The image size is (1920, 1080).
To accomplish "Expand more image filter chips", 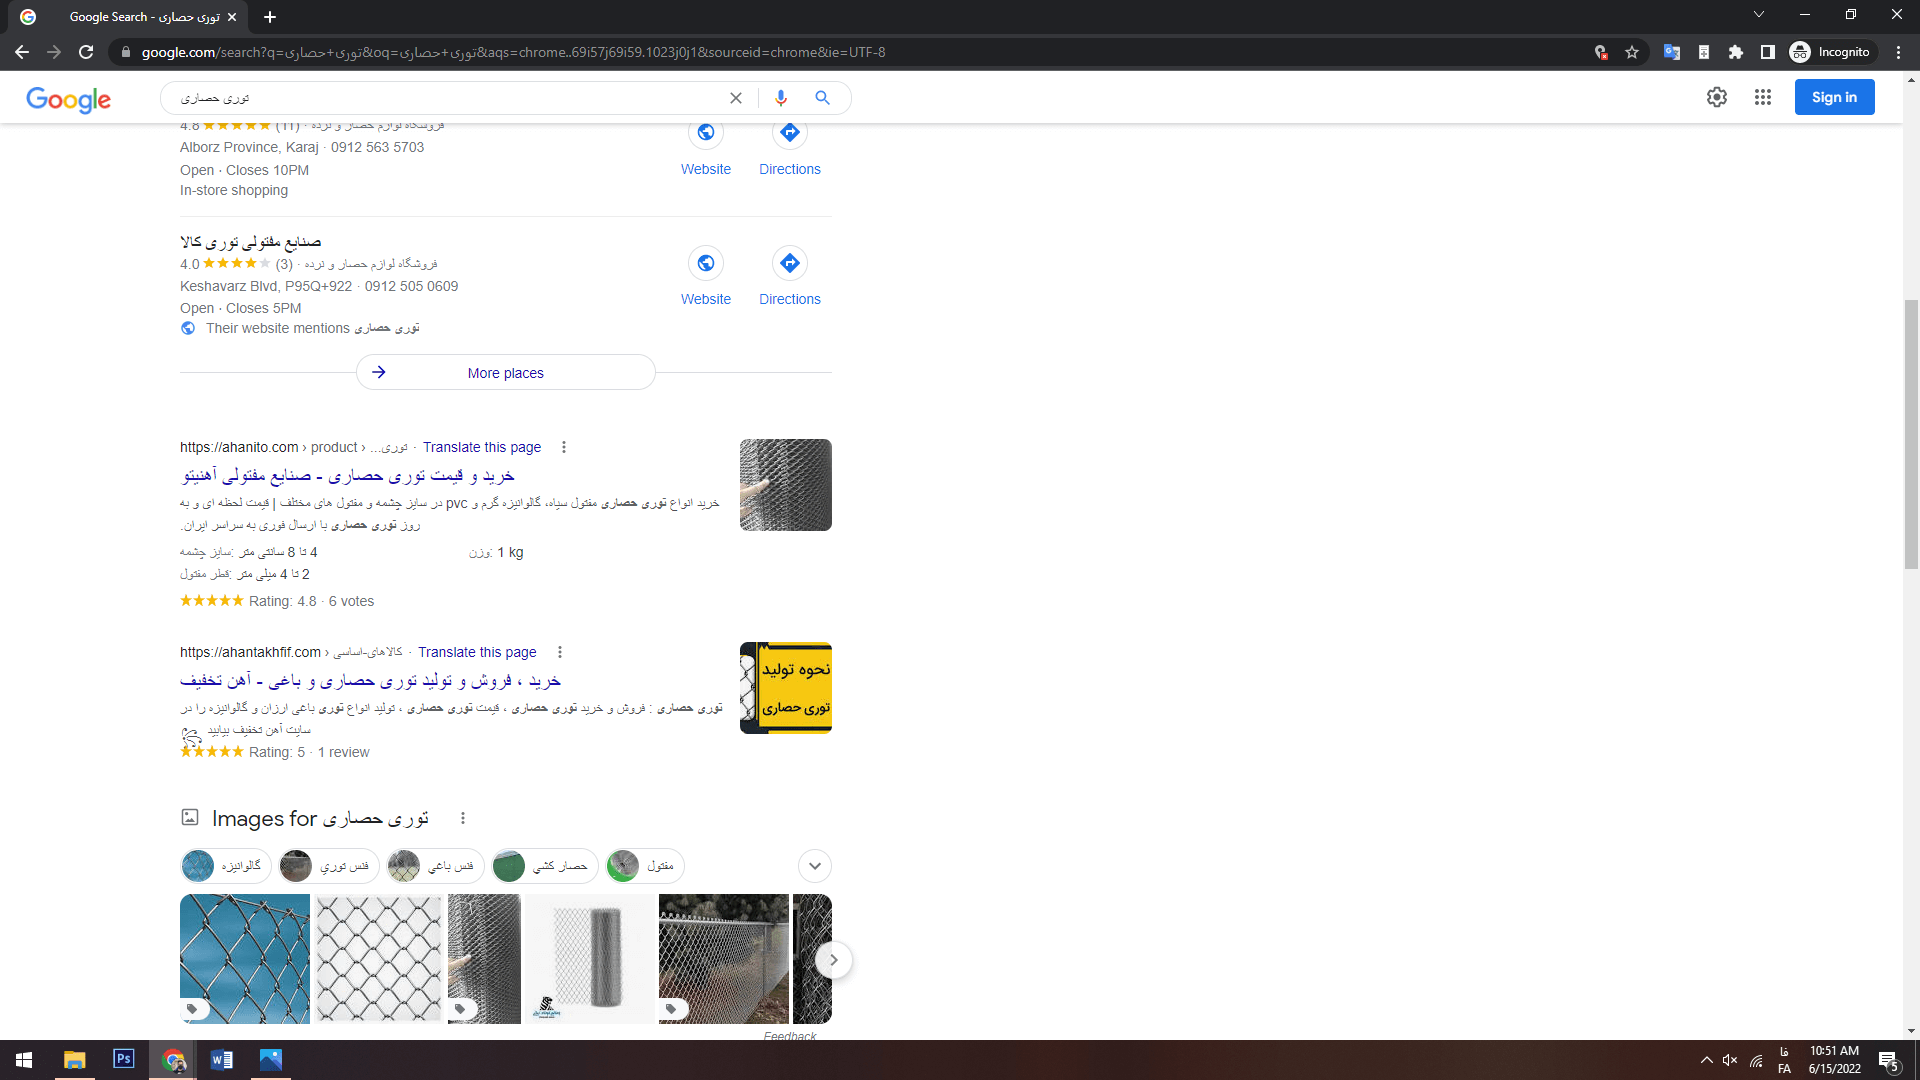I will pos(815,866).
